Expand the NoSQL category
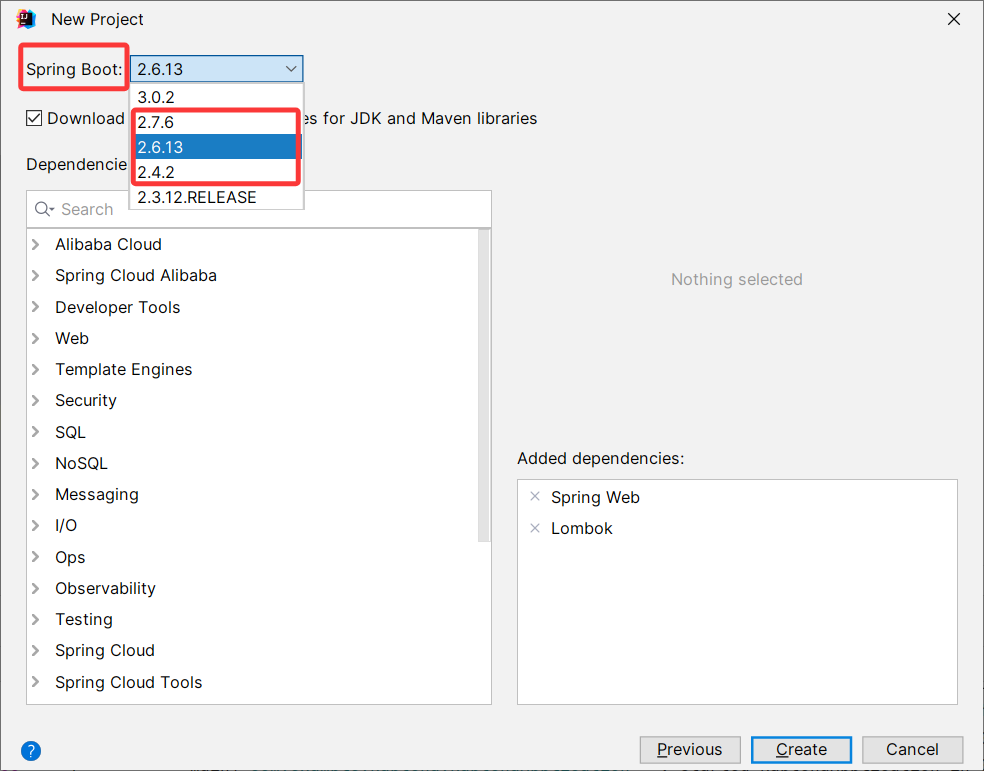The image size is (984, 771). (x=36, y=463)
